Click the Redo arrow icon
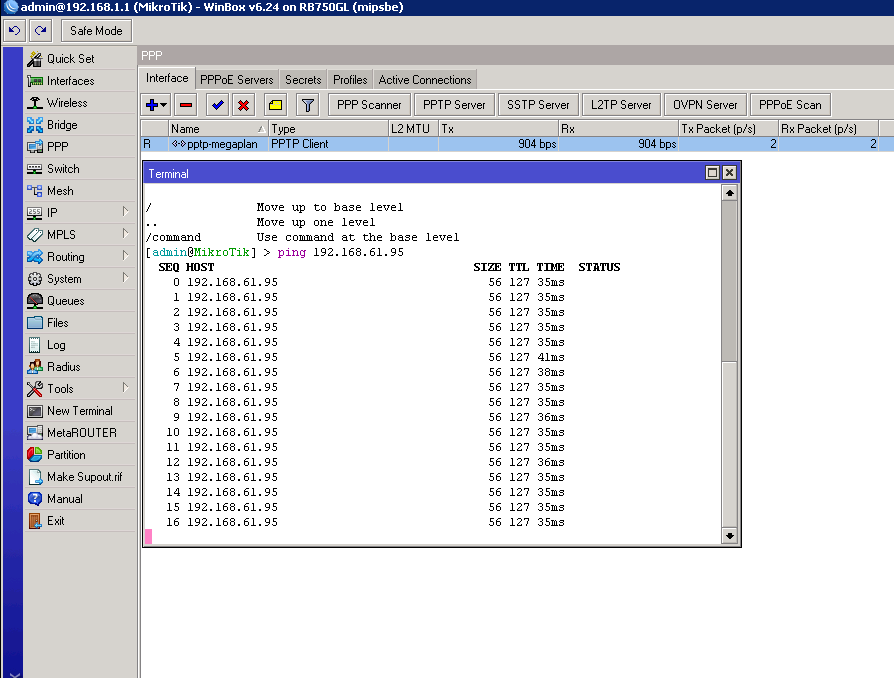The height and width of the screenshot is (678, 894). tap(40, 31)
